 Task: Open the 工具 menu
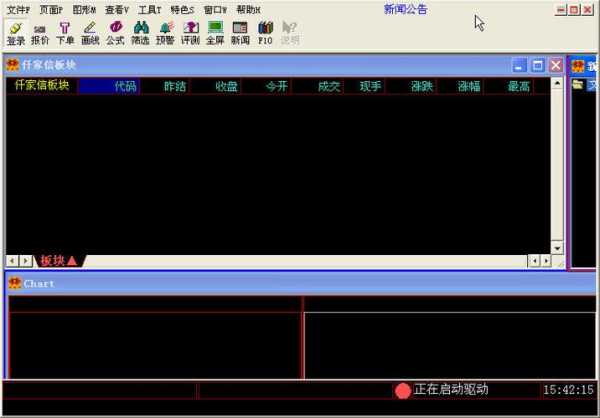pos(148,9)
